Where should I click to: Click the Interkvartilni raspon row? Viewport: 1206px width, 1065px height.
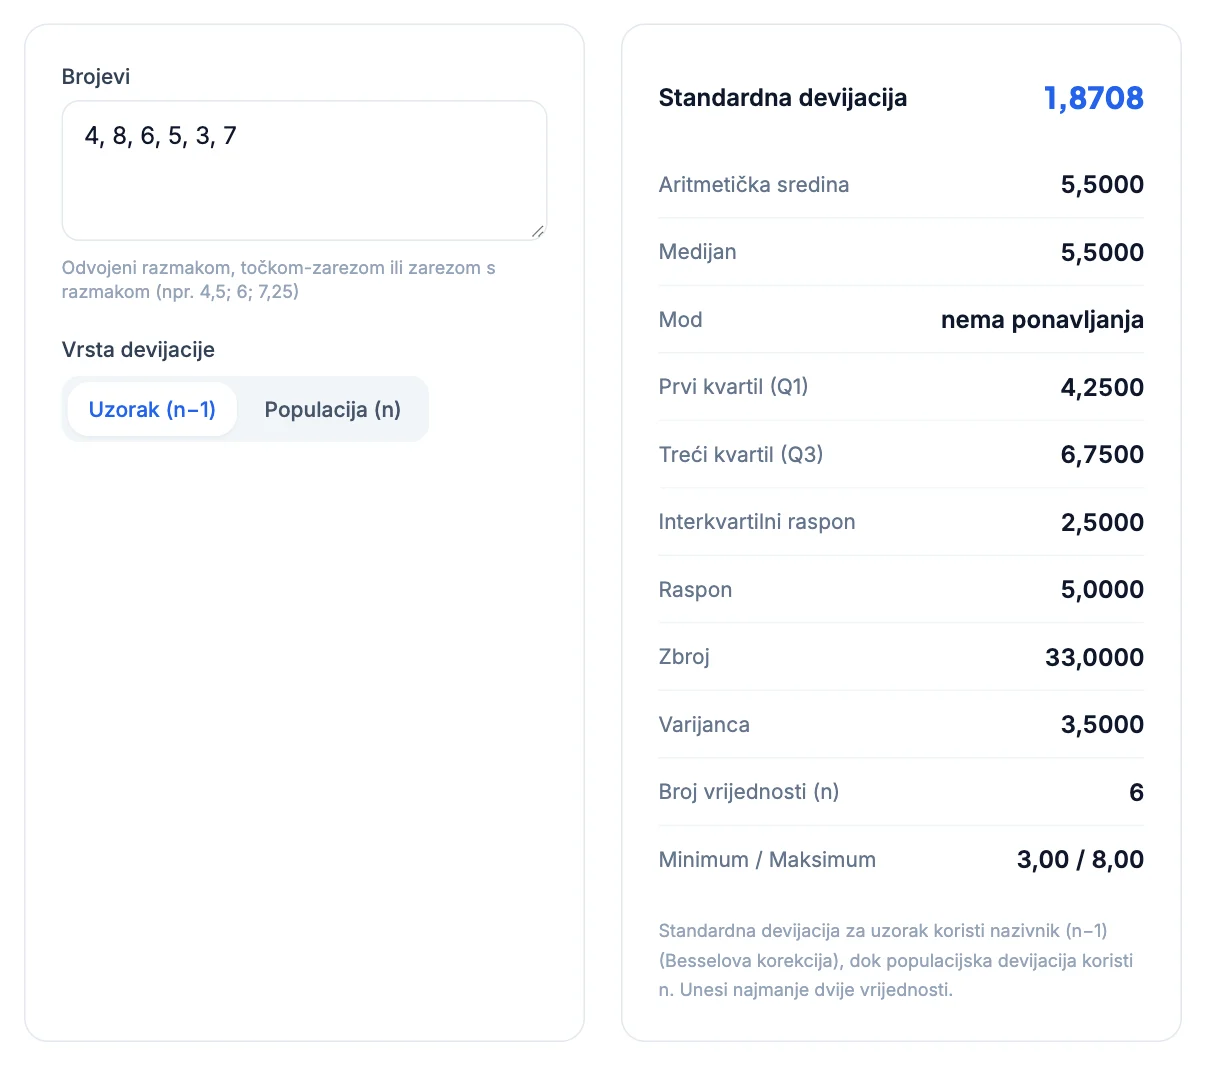coord(901,522)
